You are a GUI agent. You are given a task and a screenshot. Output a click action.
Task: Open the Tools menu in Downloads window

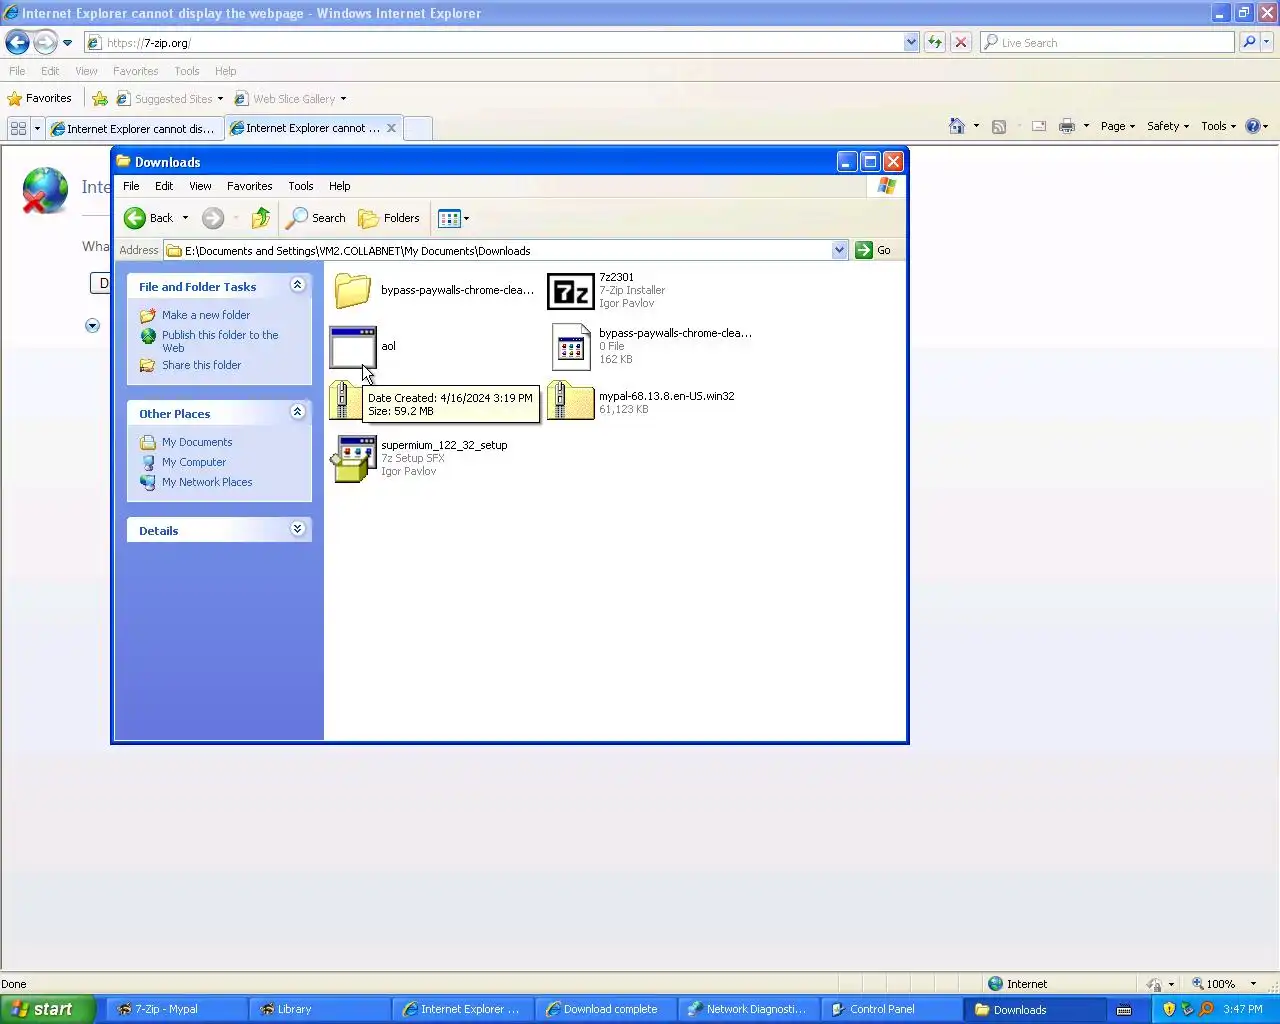point(301,186)
